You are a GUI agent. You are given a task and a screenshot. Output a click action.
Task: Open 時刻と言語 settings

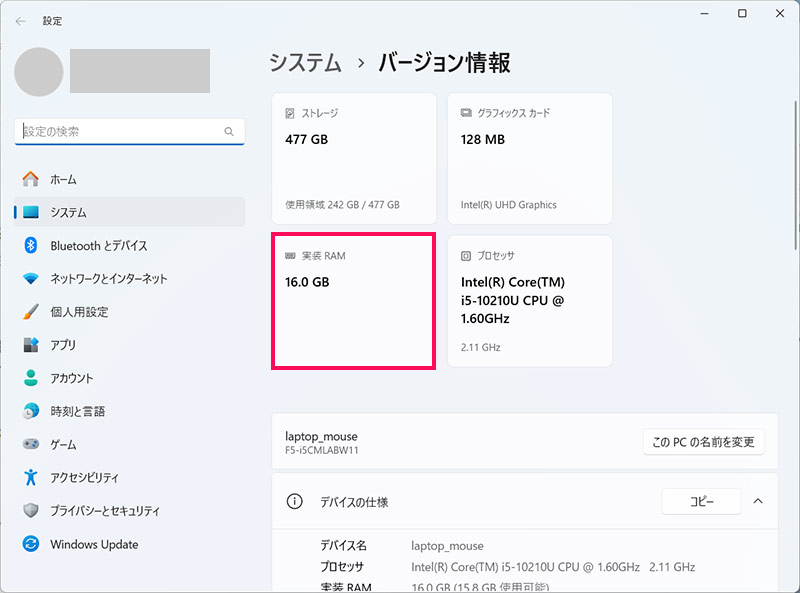coord(130,411)
